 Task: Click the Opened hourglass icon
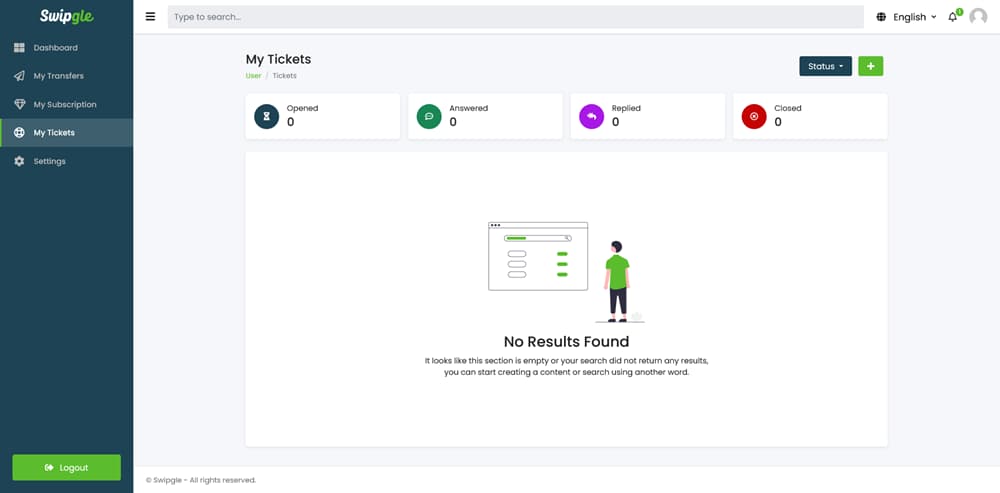coord(267,117)
